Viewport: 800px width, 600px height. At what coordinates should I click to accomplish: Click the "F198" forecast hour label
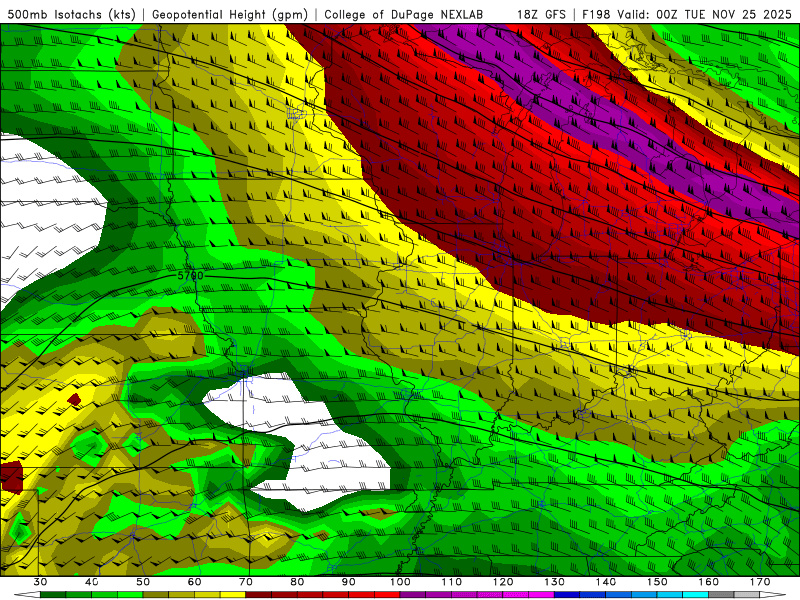596,14
